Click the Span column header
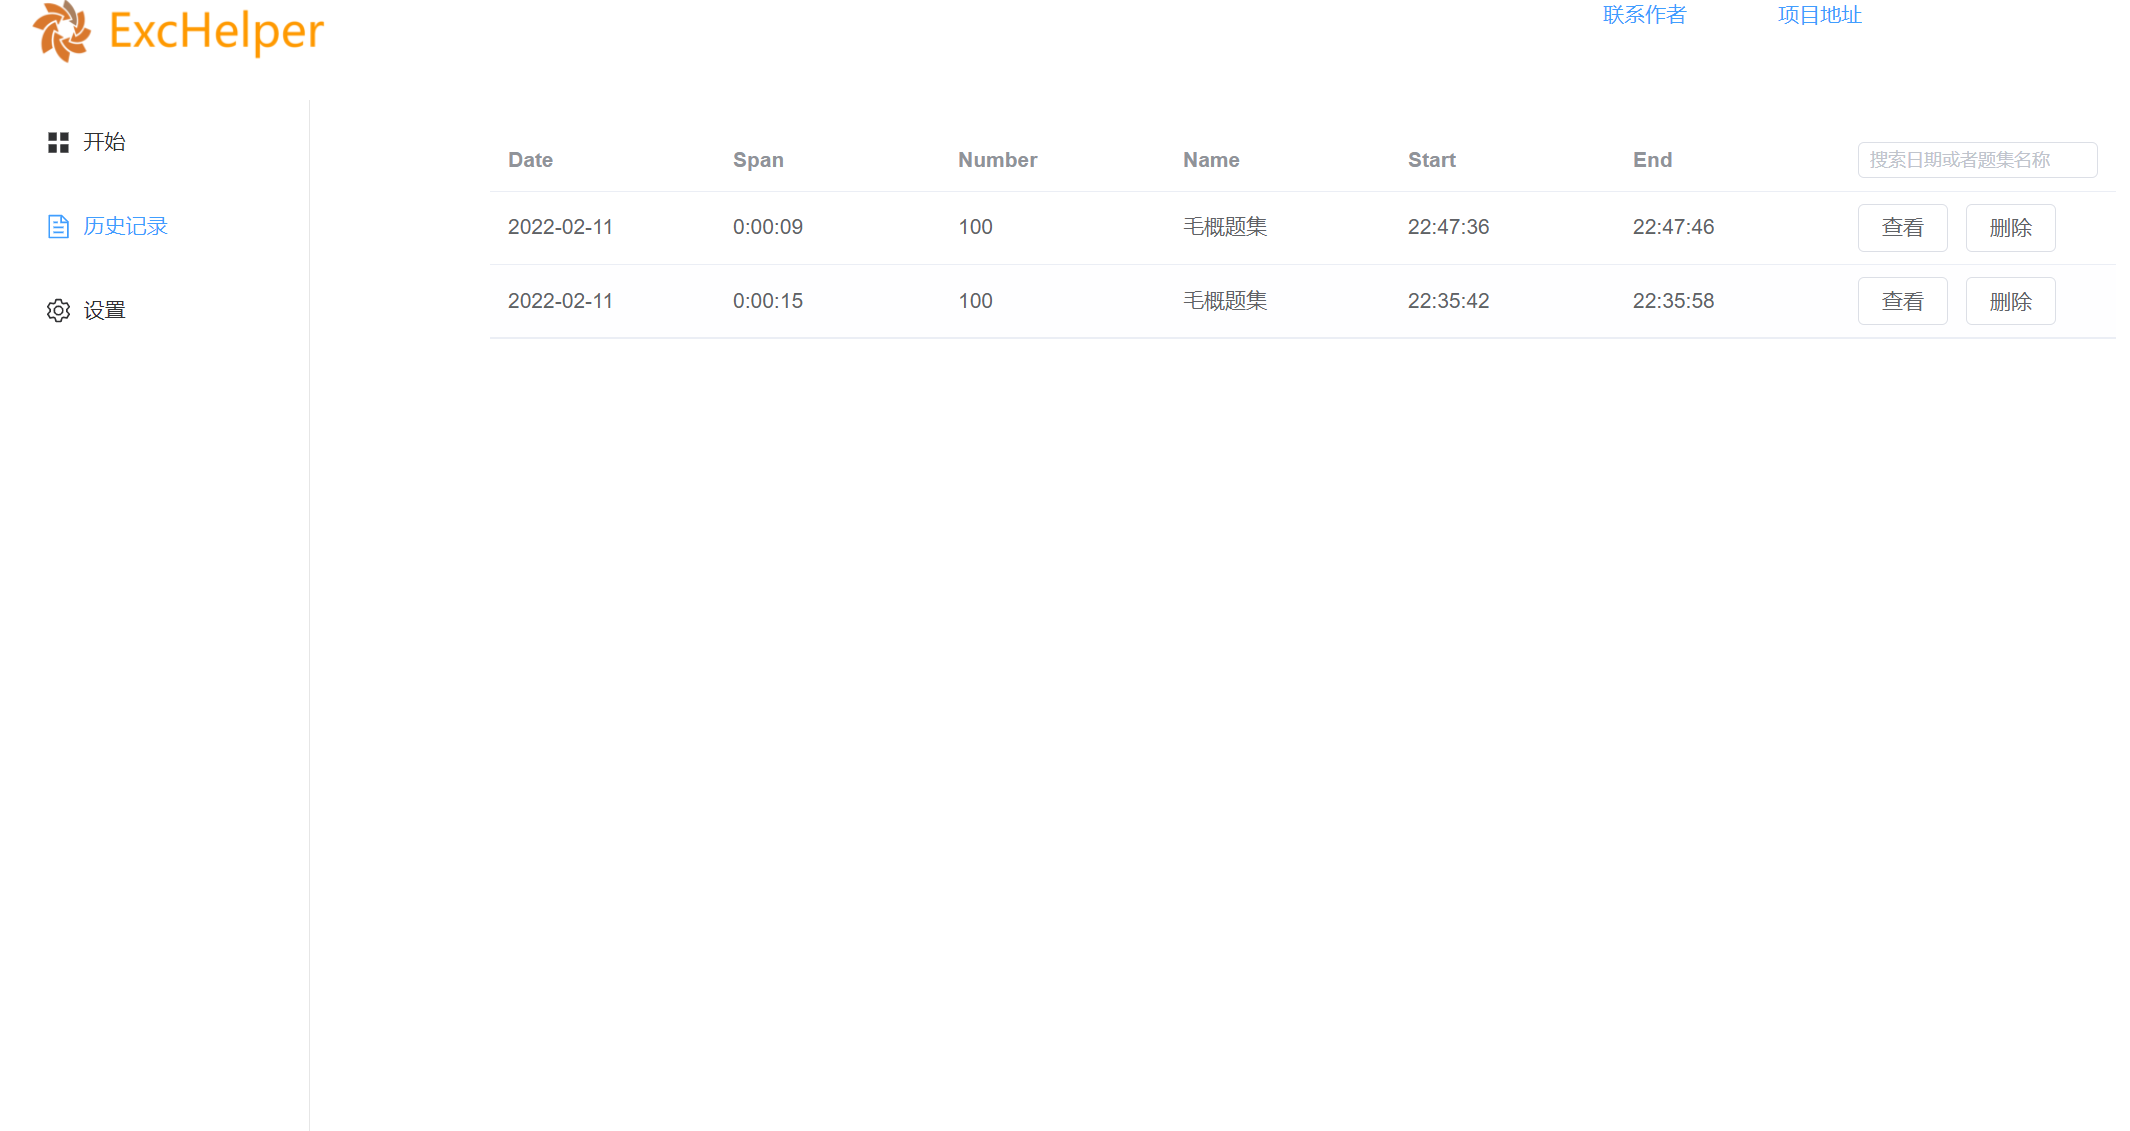Image resolution: width=2130 pixels, height=1131 pixels. pyautogui.click(x=758, y=160)
